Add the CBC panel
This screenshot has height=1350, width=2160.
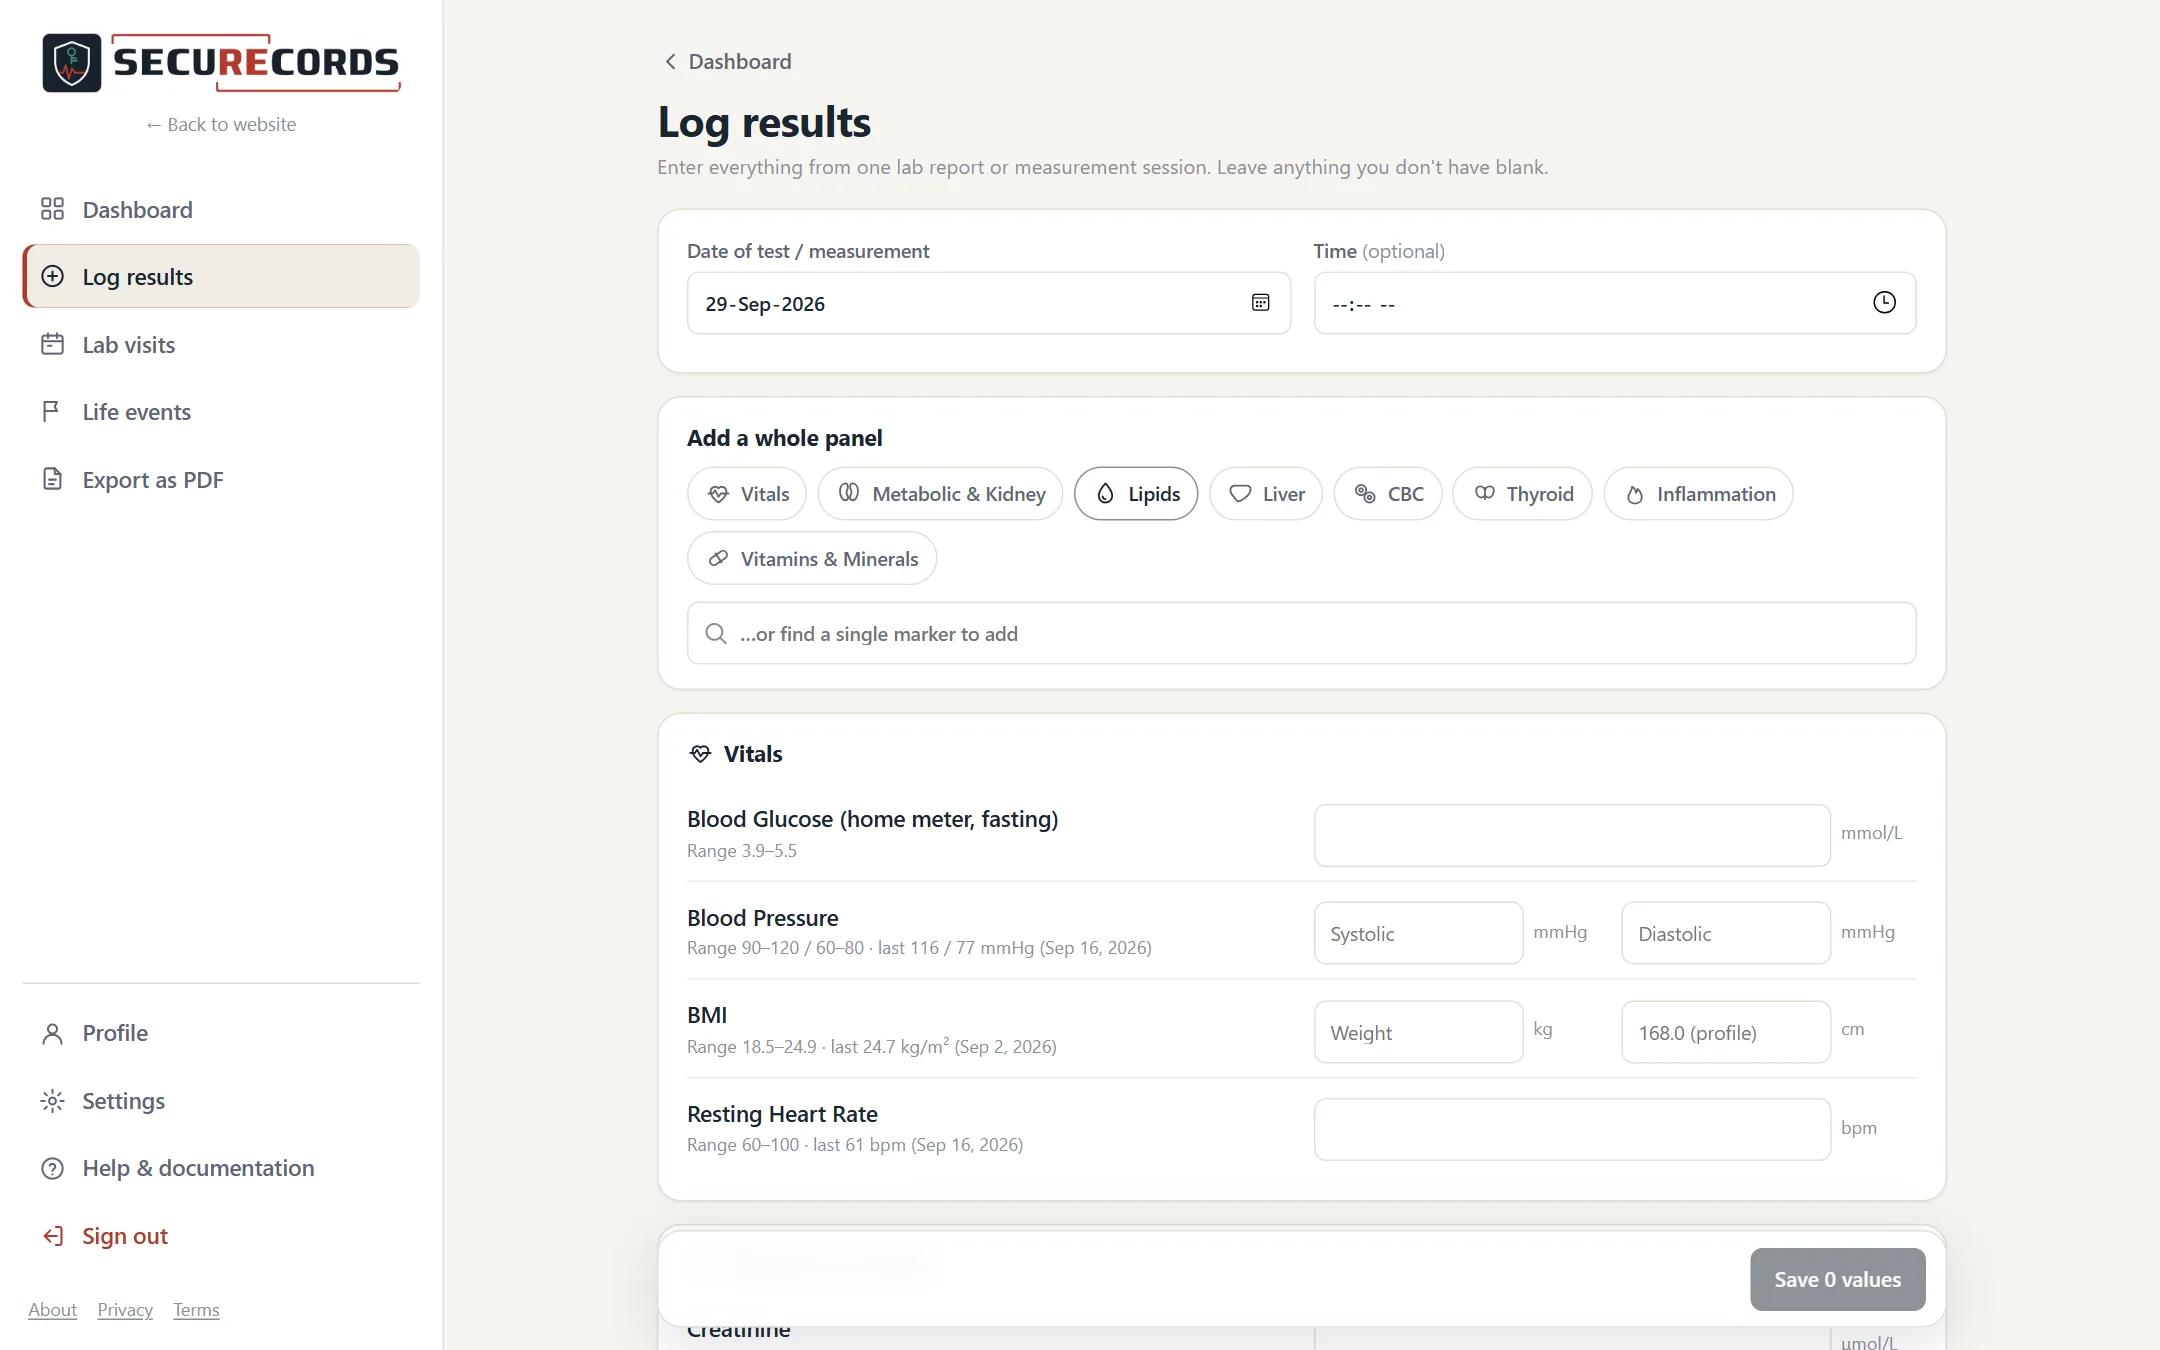click(x=1388, y=493)
